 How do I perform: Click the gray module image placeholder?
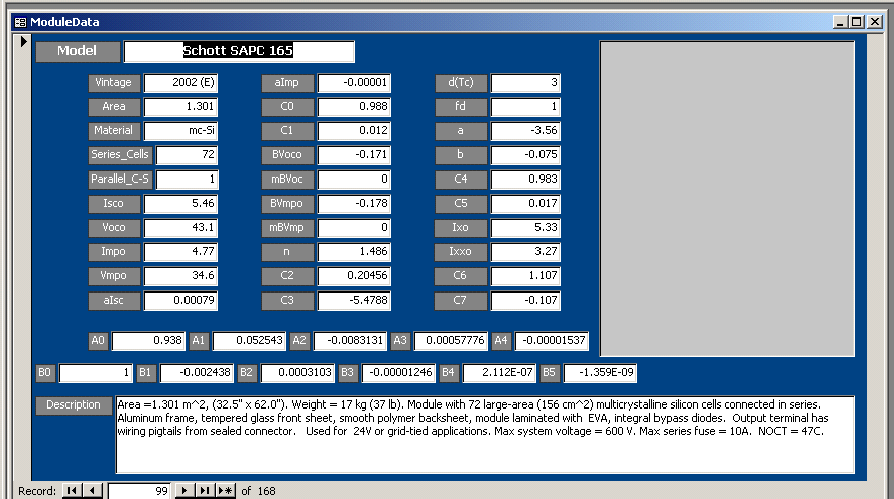[x=728, y=198]
